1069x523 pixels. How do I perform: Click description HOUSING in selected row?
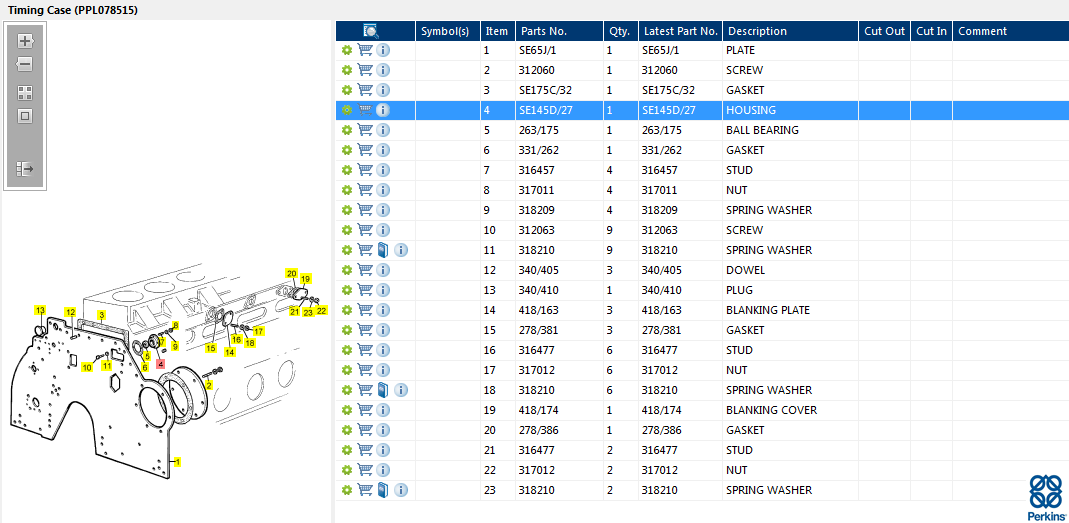click(x=751, y=110)
